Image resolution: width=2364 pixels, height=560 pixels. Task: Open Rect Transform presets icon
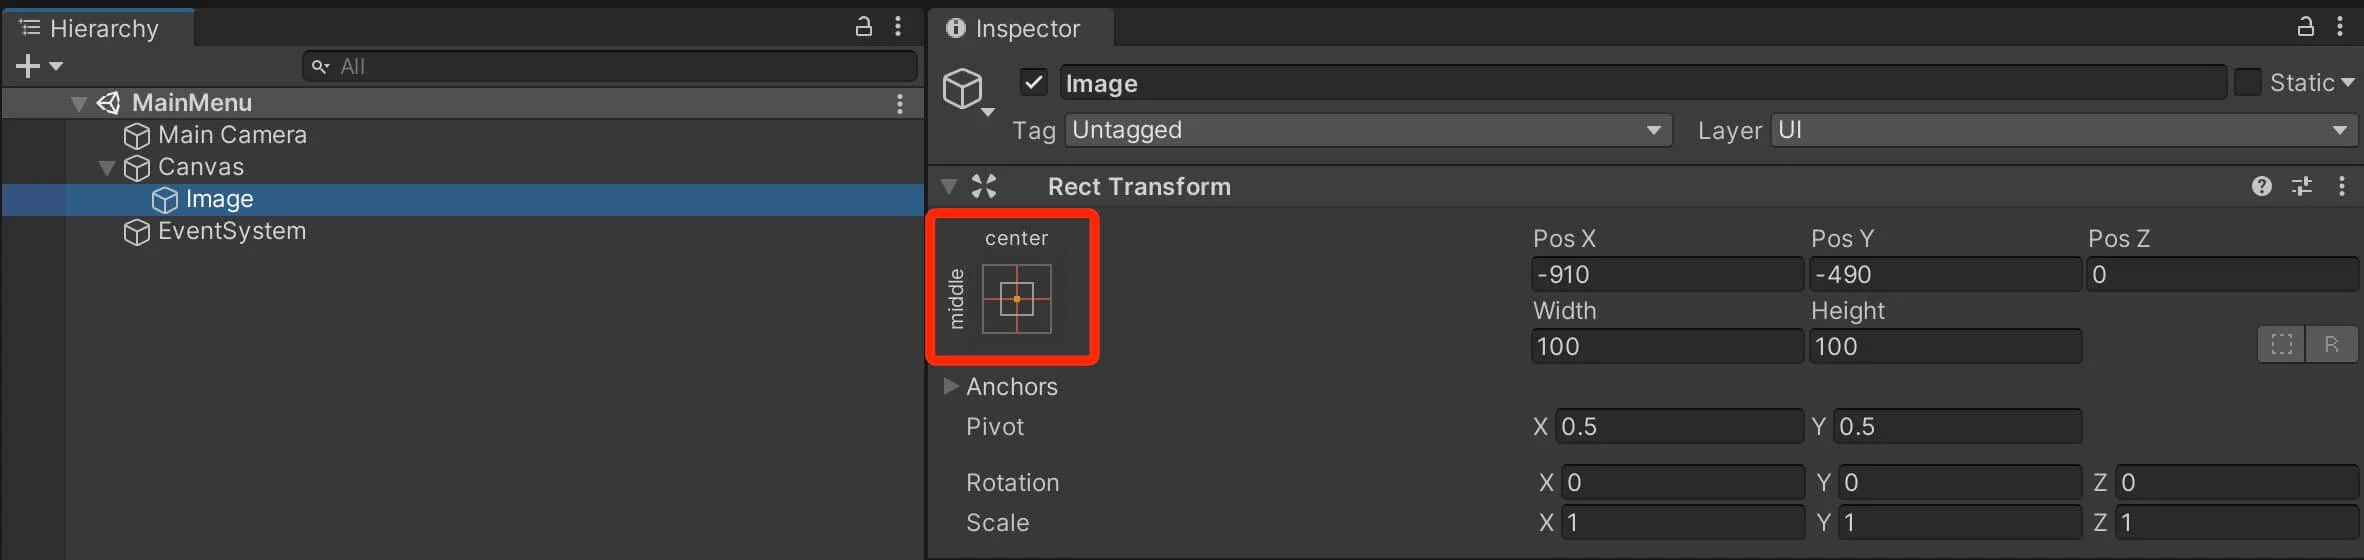point(2302,186)
